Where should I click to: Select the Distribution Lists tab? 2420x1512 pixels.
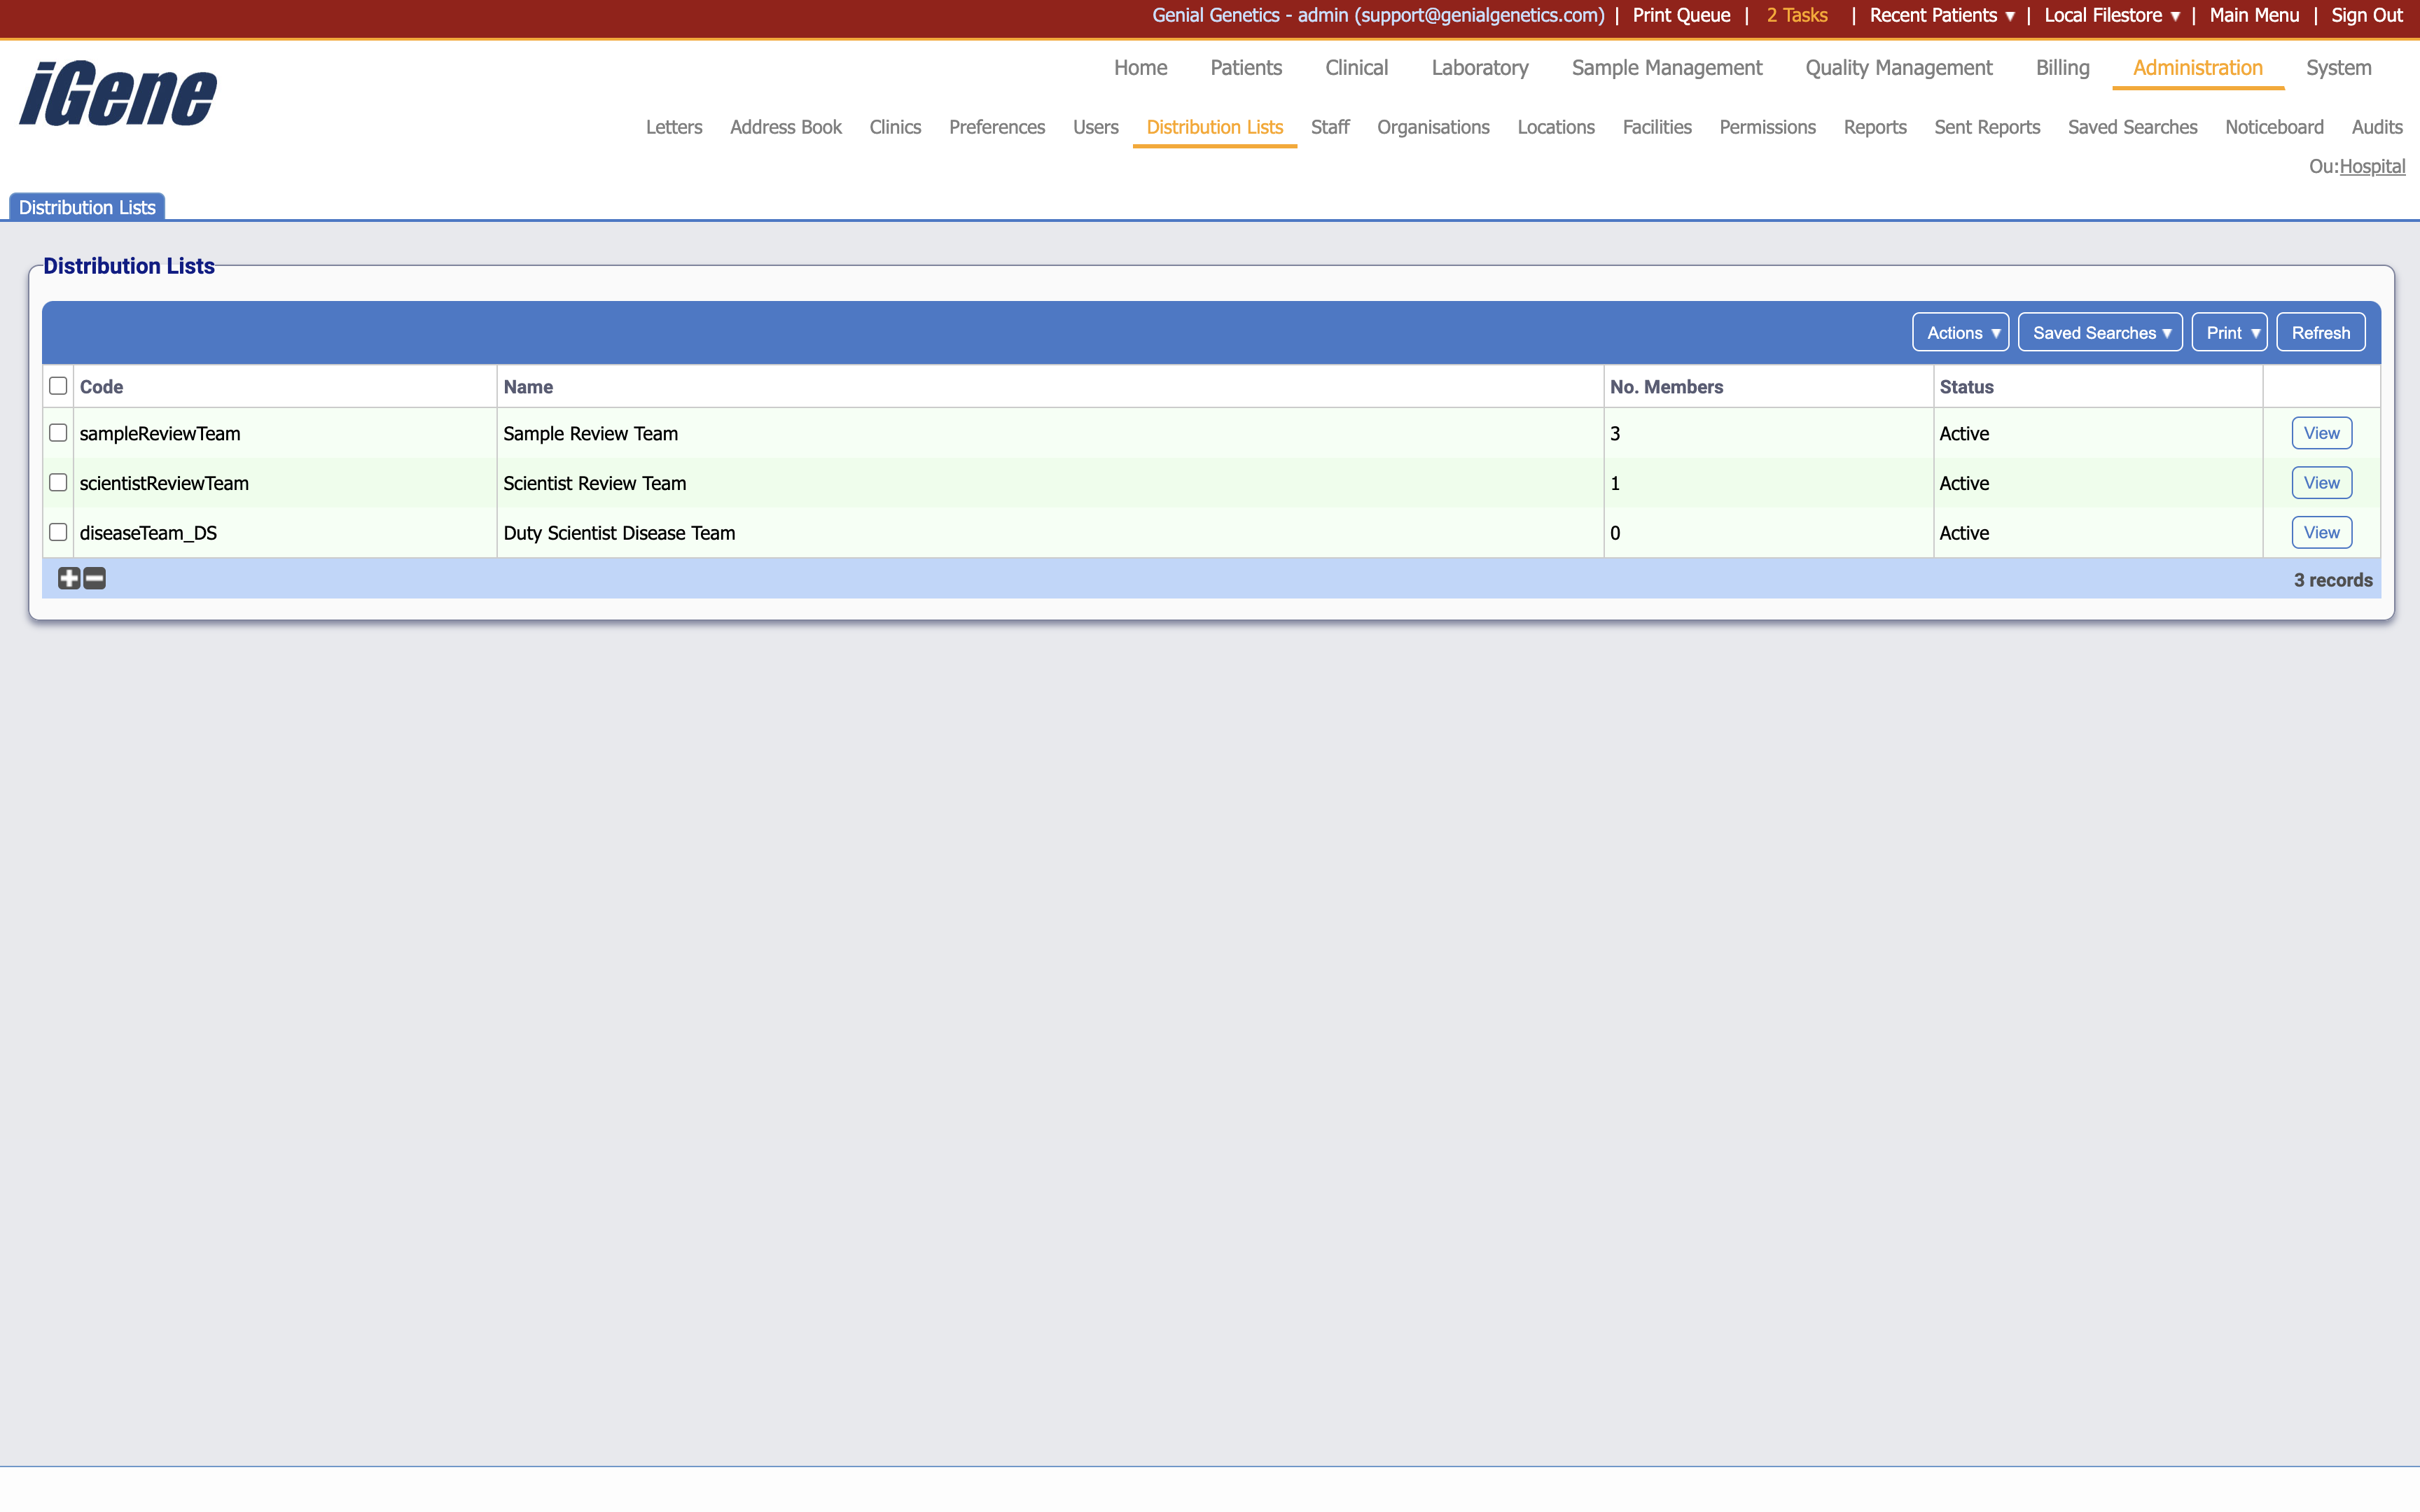[x=86, y=206]
